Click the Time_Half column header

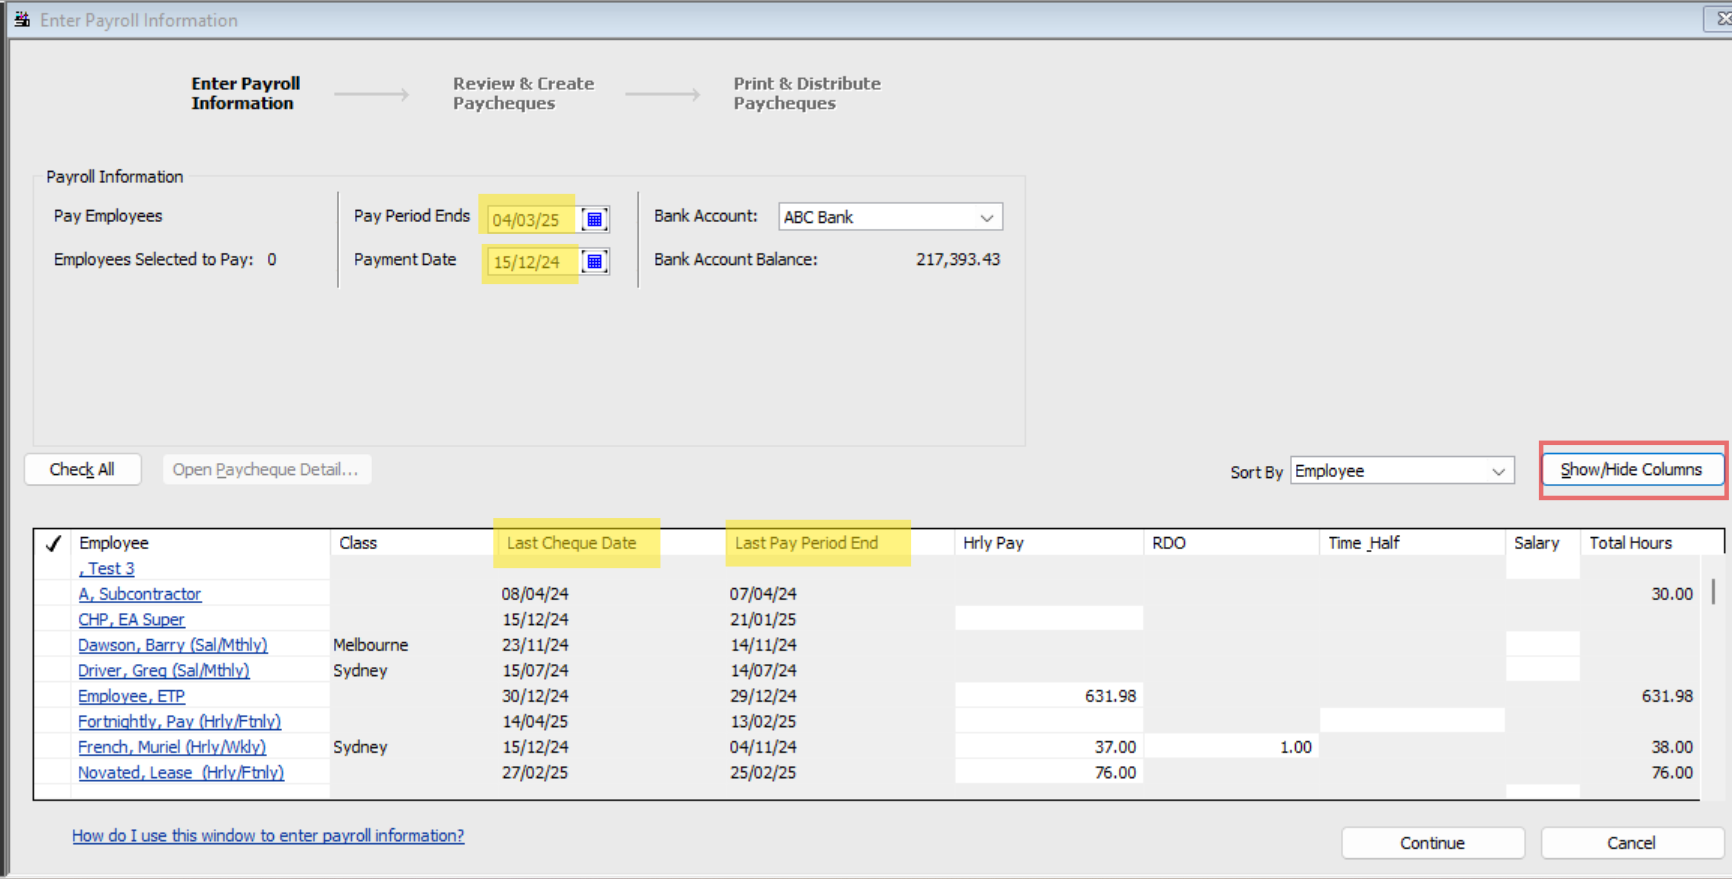(x=1412, y=543)
